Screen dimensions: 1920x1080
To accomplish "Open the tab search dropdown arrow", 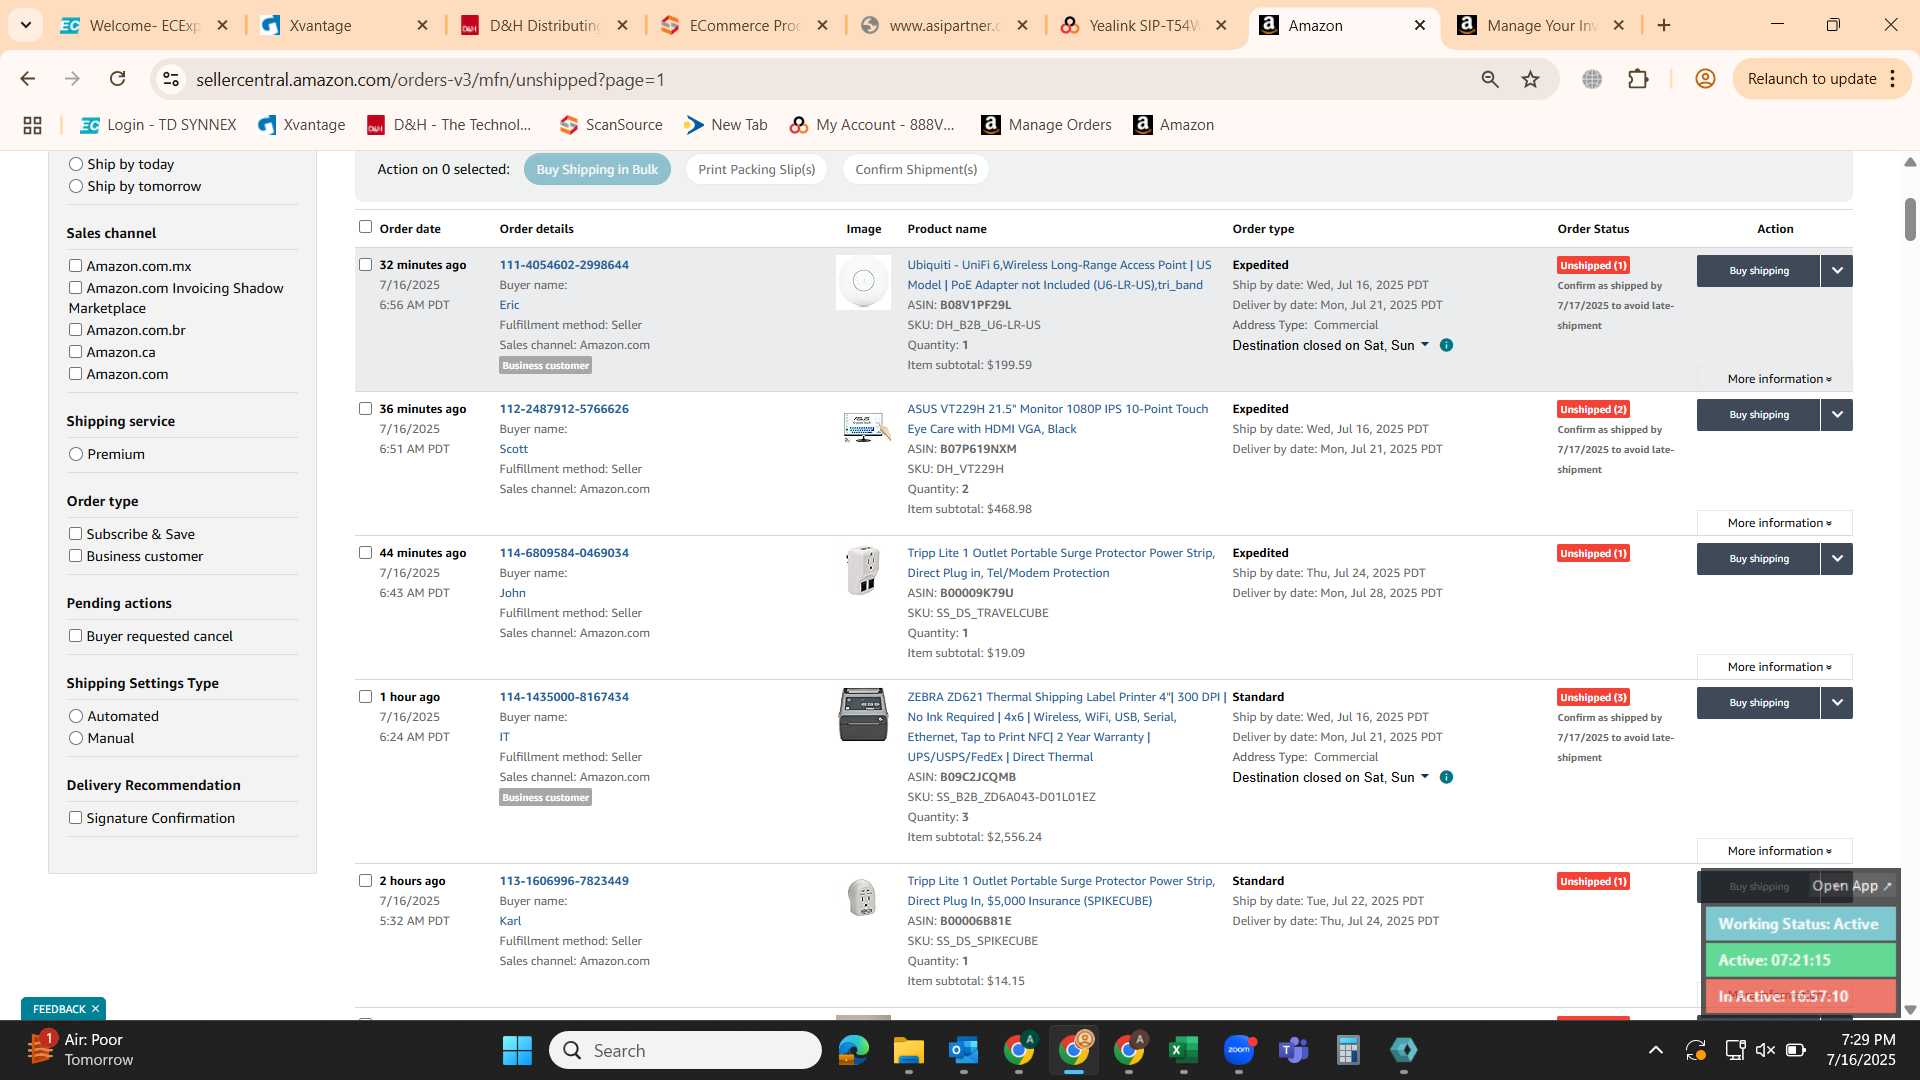I will (x=25, y=25).
